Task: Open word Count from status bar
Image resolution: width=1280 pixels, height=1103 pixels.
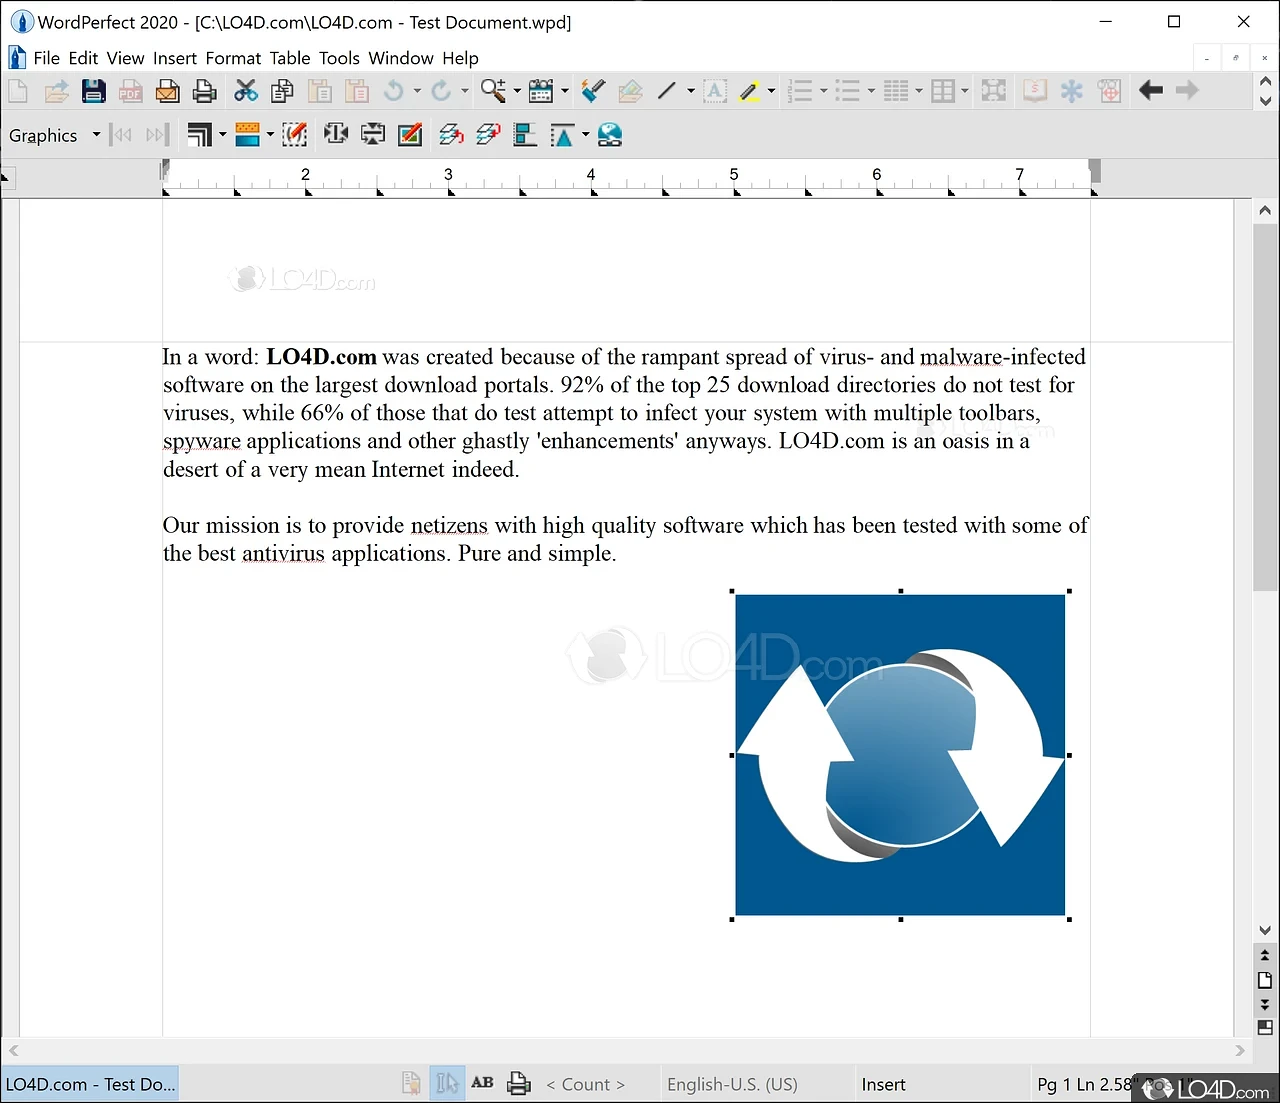Action: (586, 1084)
